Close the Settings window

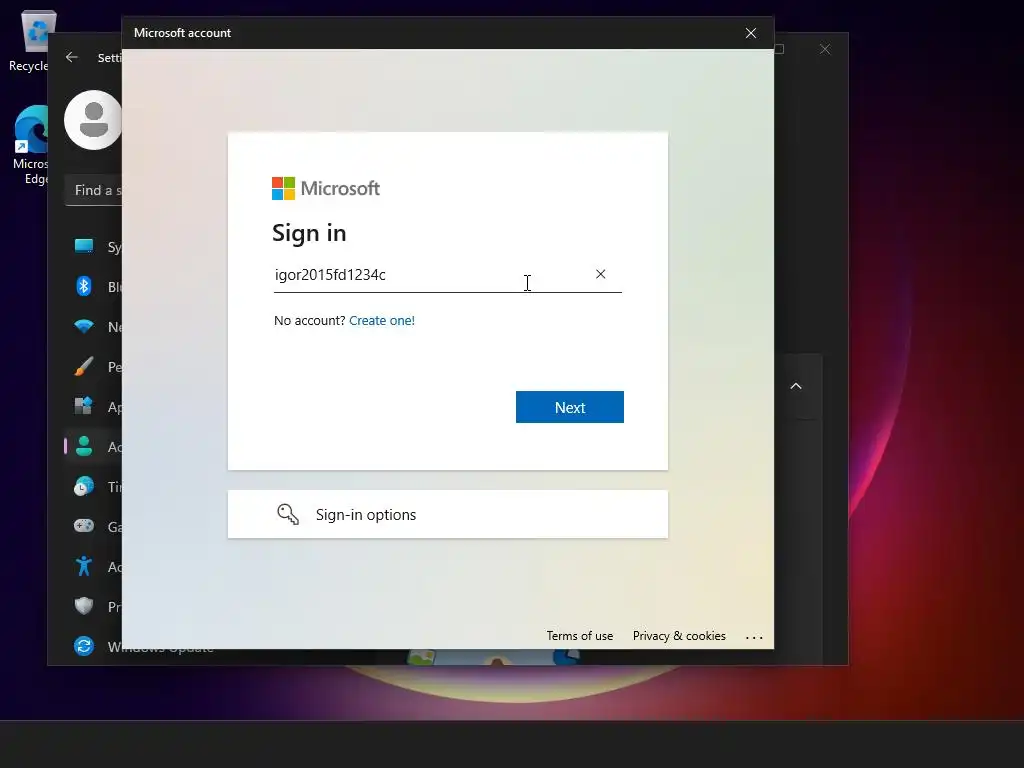pyautogui.click(x=825, y=50)
